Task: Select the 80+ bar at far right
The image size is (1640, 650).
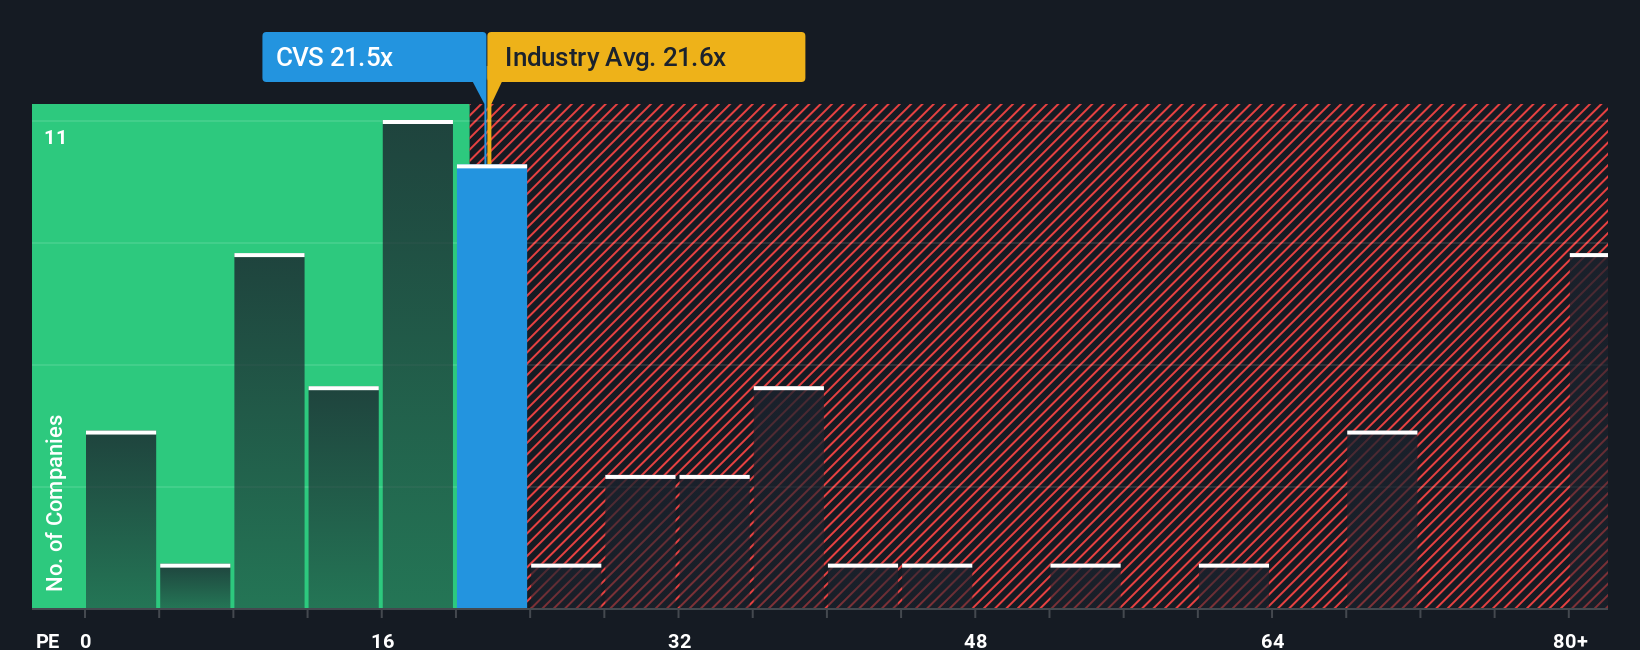Action: [x=1589, y=431]
